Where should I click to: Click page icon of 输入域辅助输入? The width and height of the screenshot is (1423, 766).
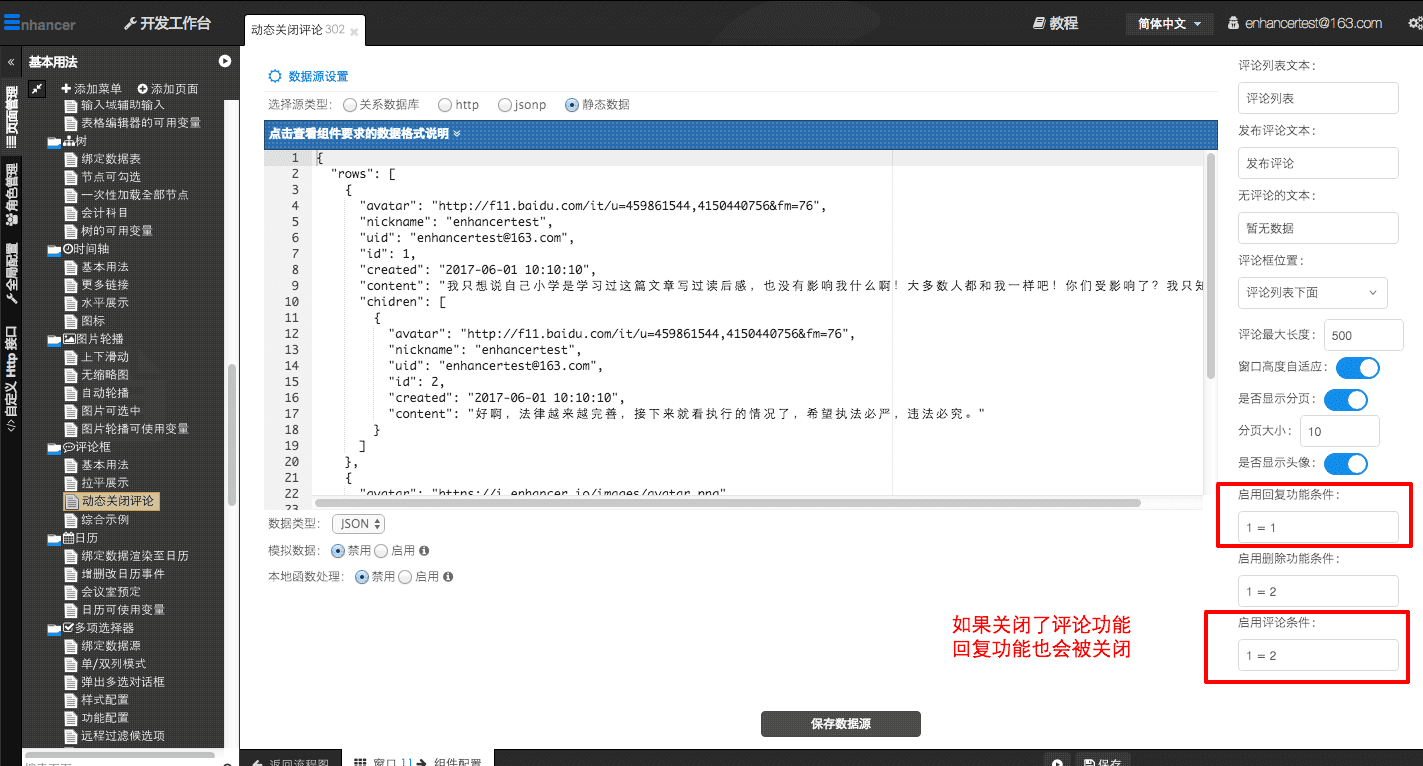click(71, 105)
